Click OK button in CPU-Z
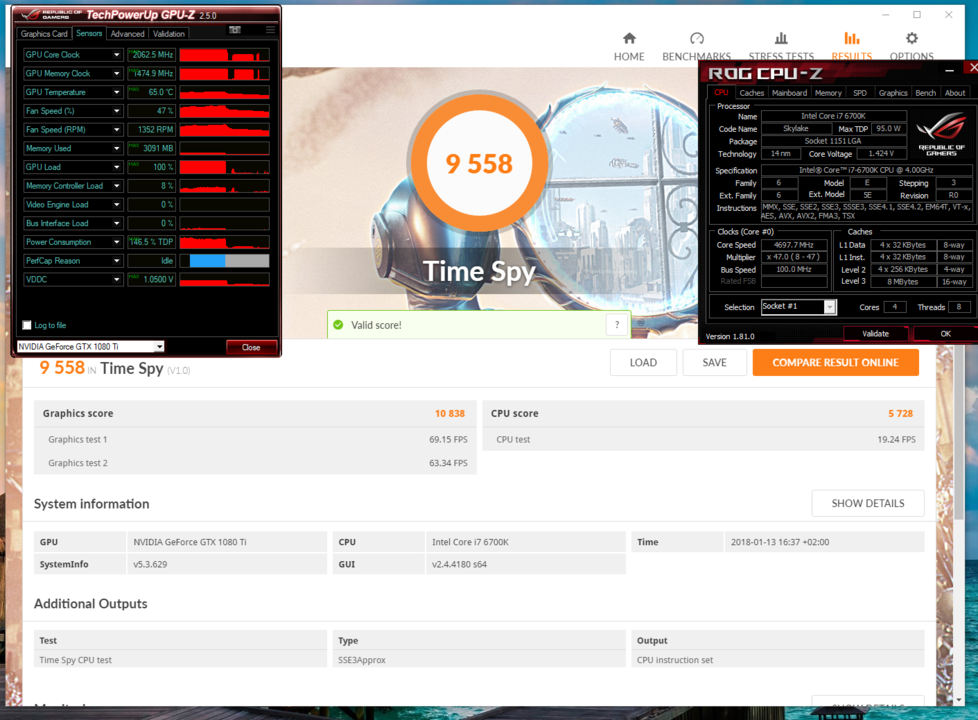Screen dimensions: 978x720 coord(946,334)
